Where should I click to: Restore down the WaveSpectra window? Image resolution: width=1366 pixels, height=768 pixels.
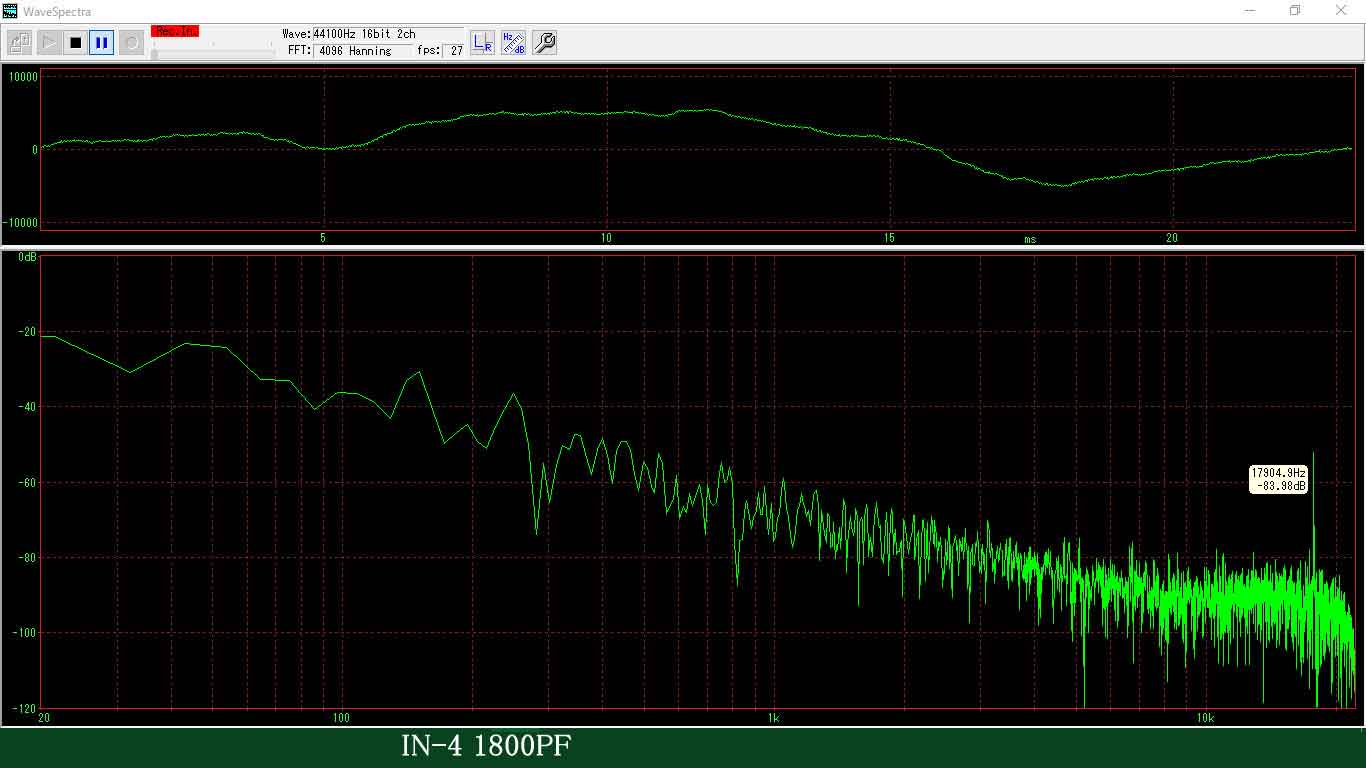click(1295, 11)
